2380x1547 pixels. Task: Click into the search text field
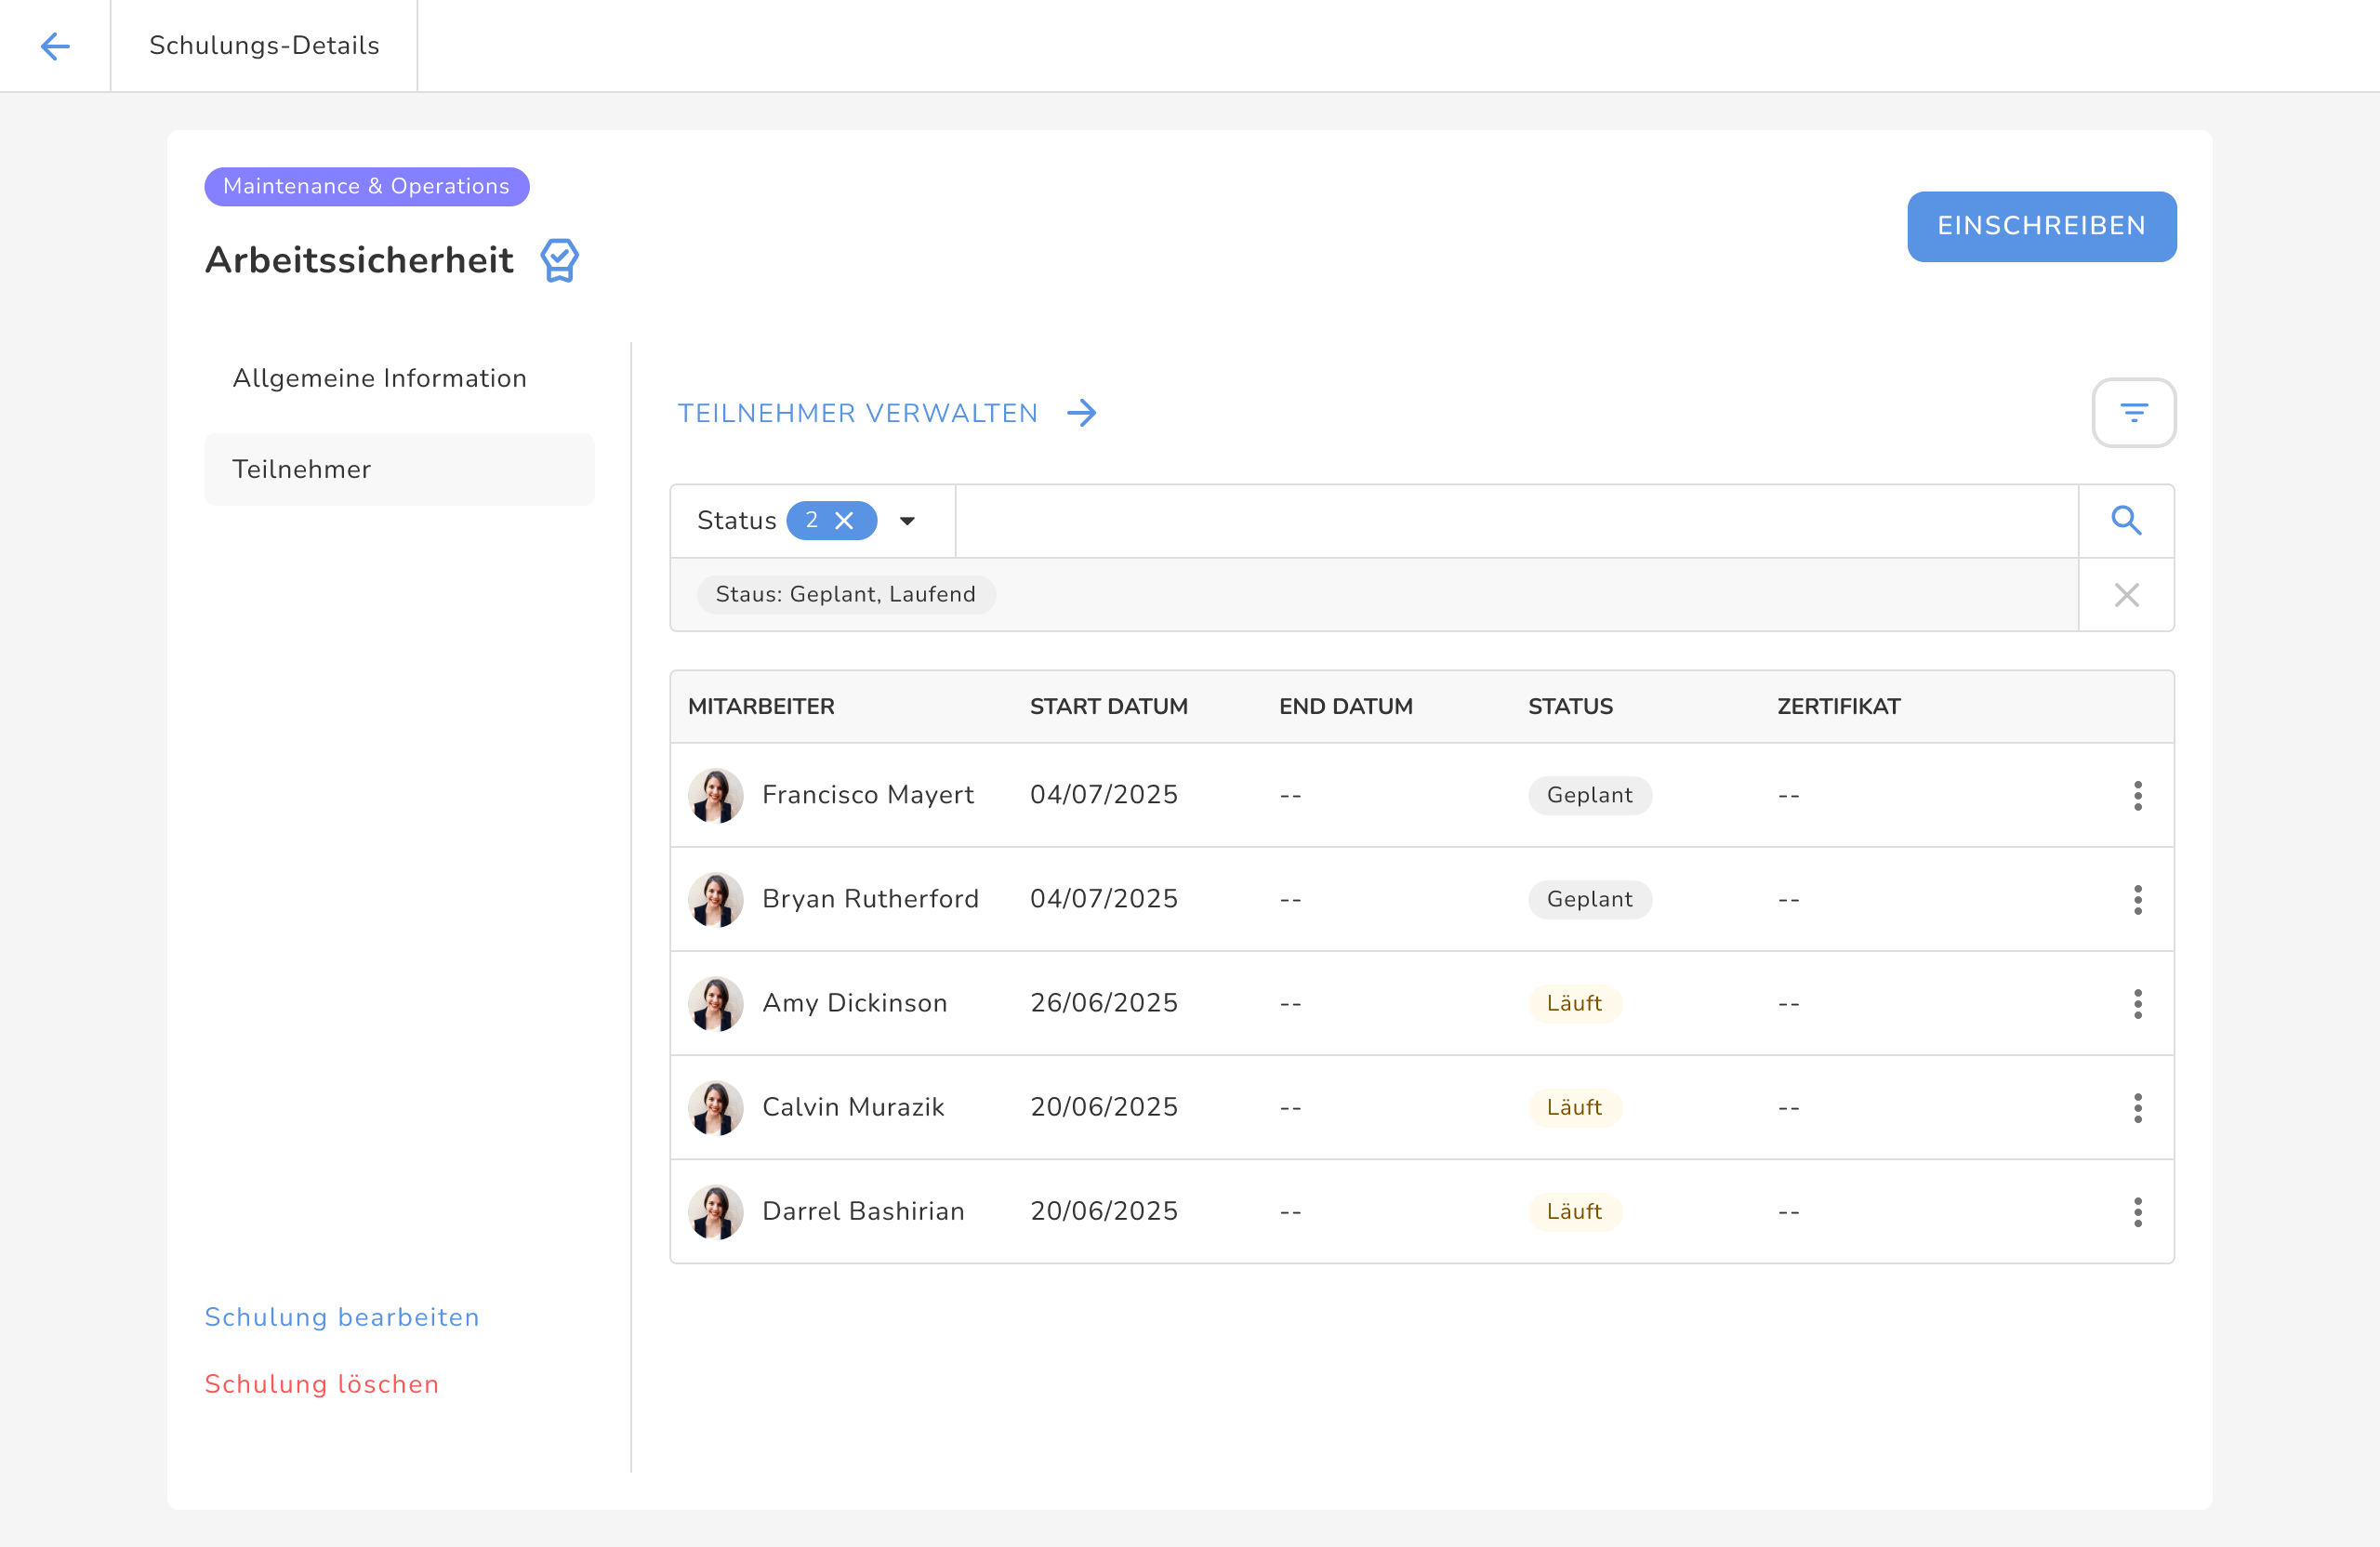[1515, 521]
